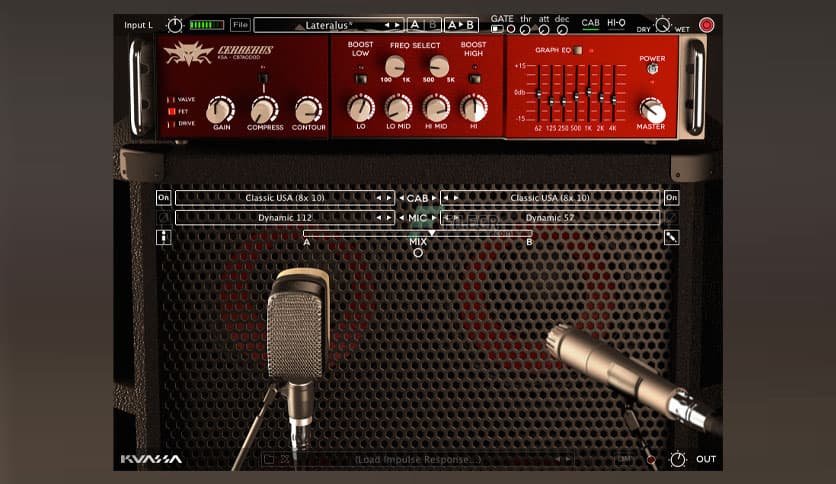Go to previous preset arrow beside Lateralus

tap(387, 25)
